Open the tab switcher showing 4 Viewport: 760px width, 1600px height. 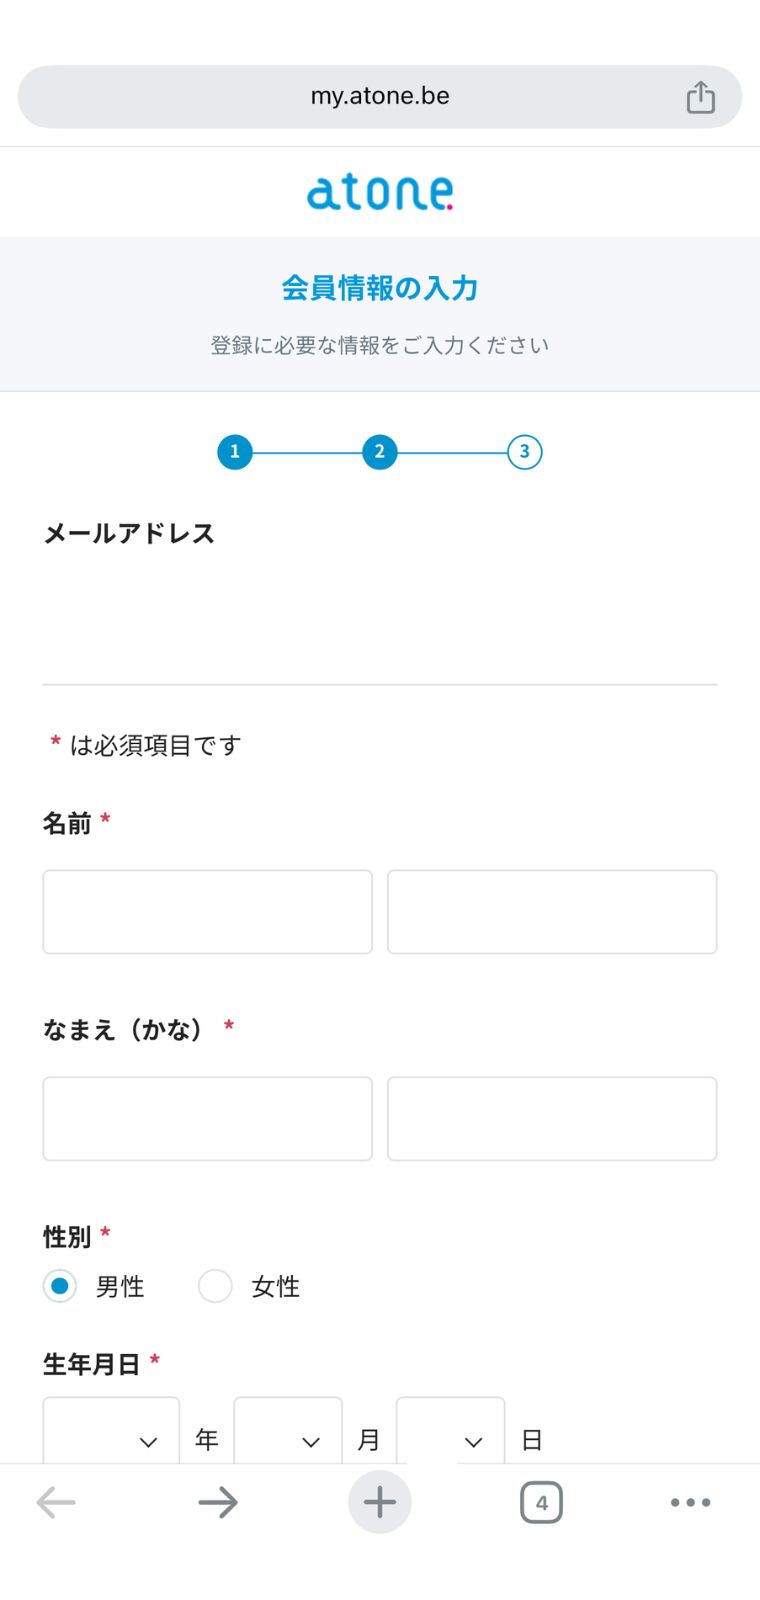(541, 1502)
